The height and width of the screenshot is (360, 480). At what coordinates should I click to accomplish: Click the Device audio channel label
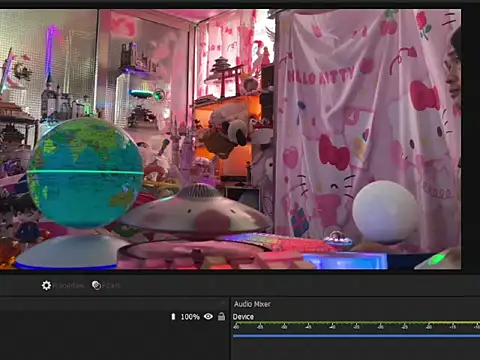pyautogui.click(x=243, y=317)
